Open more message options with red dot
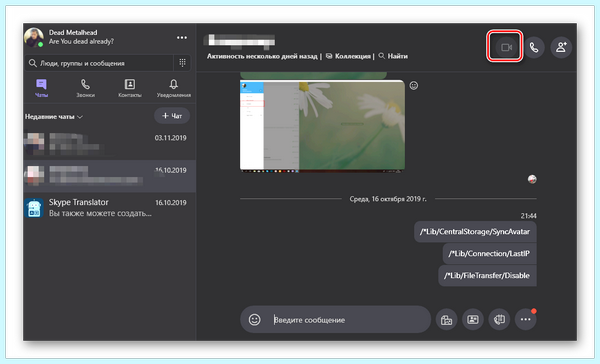 [x=525, y=319]
